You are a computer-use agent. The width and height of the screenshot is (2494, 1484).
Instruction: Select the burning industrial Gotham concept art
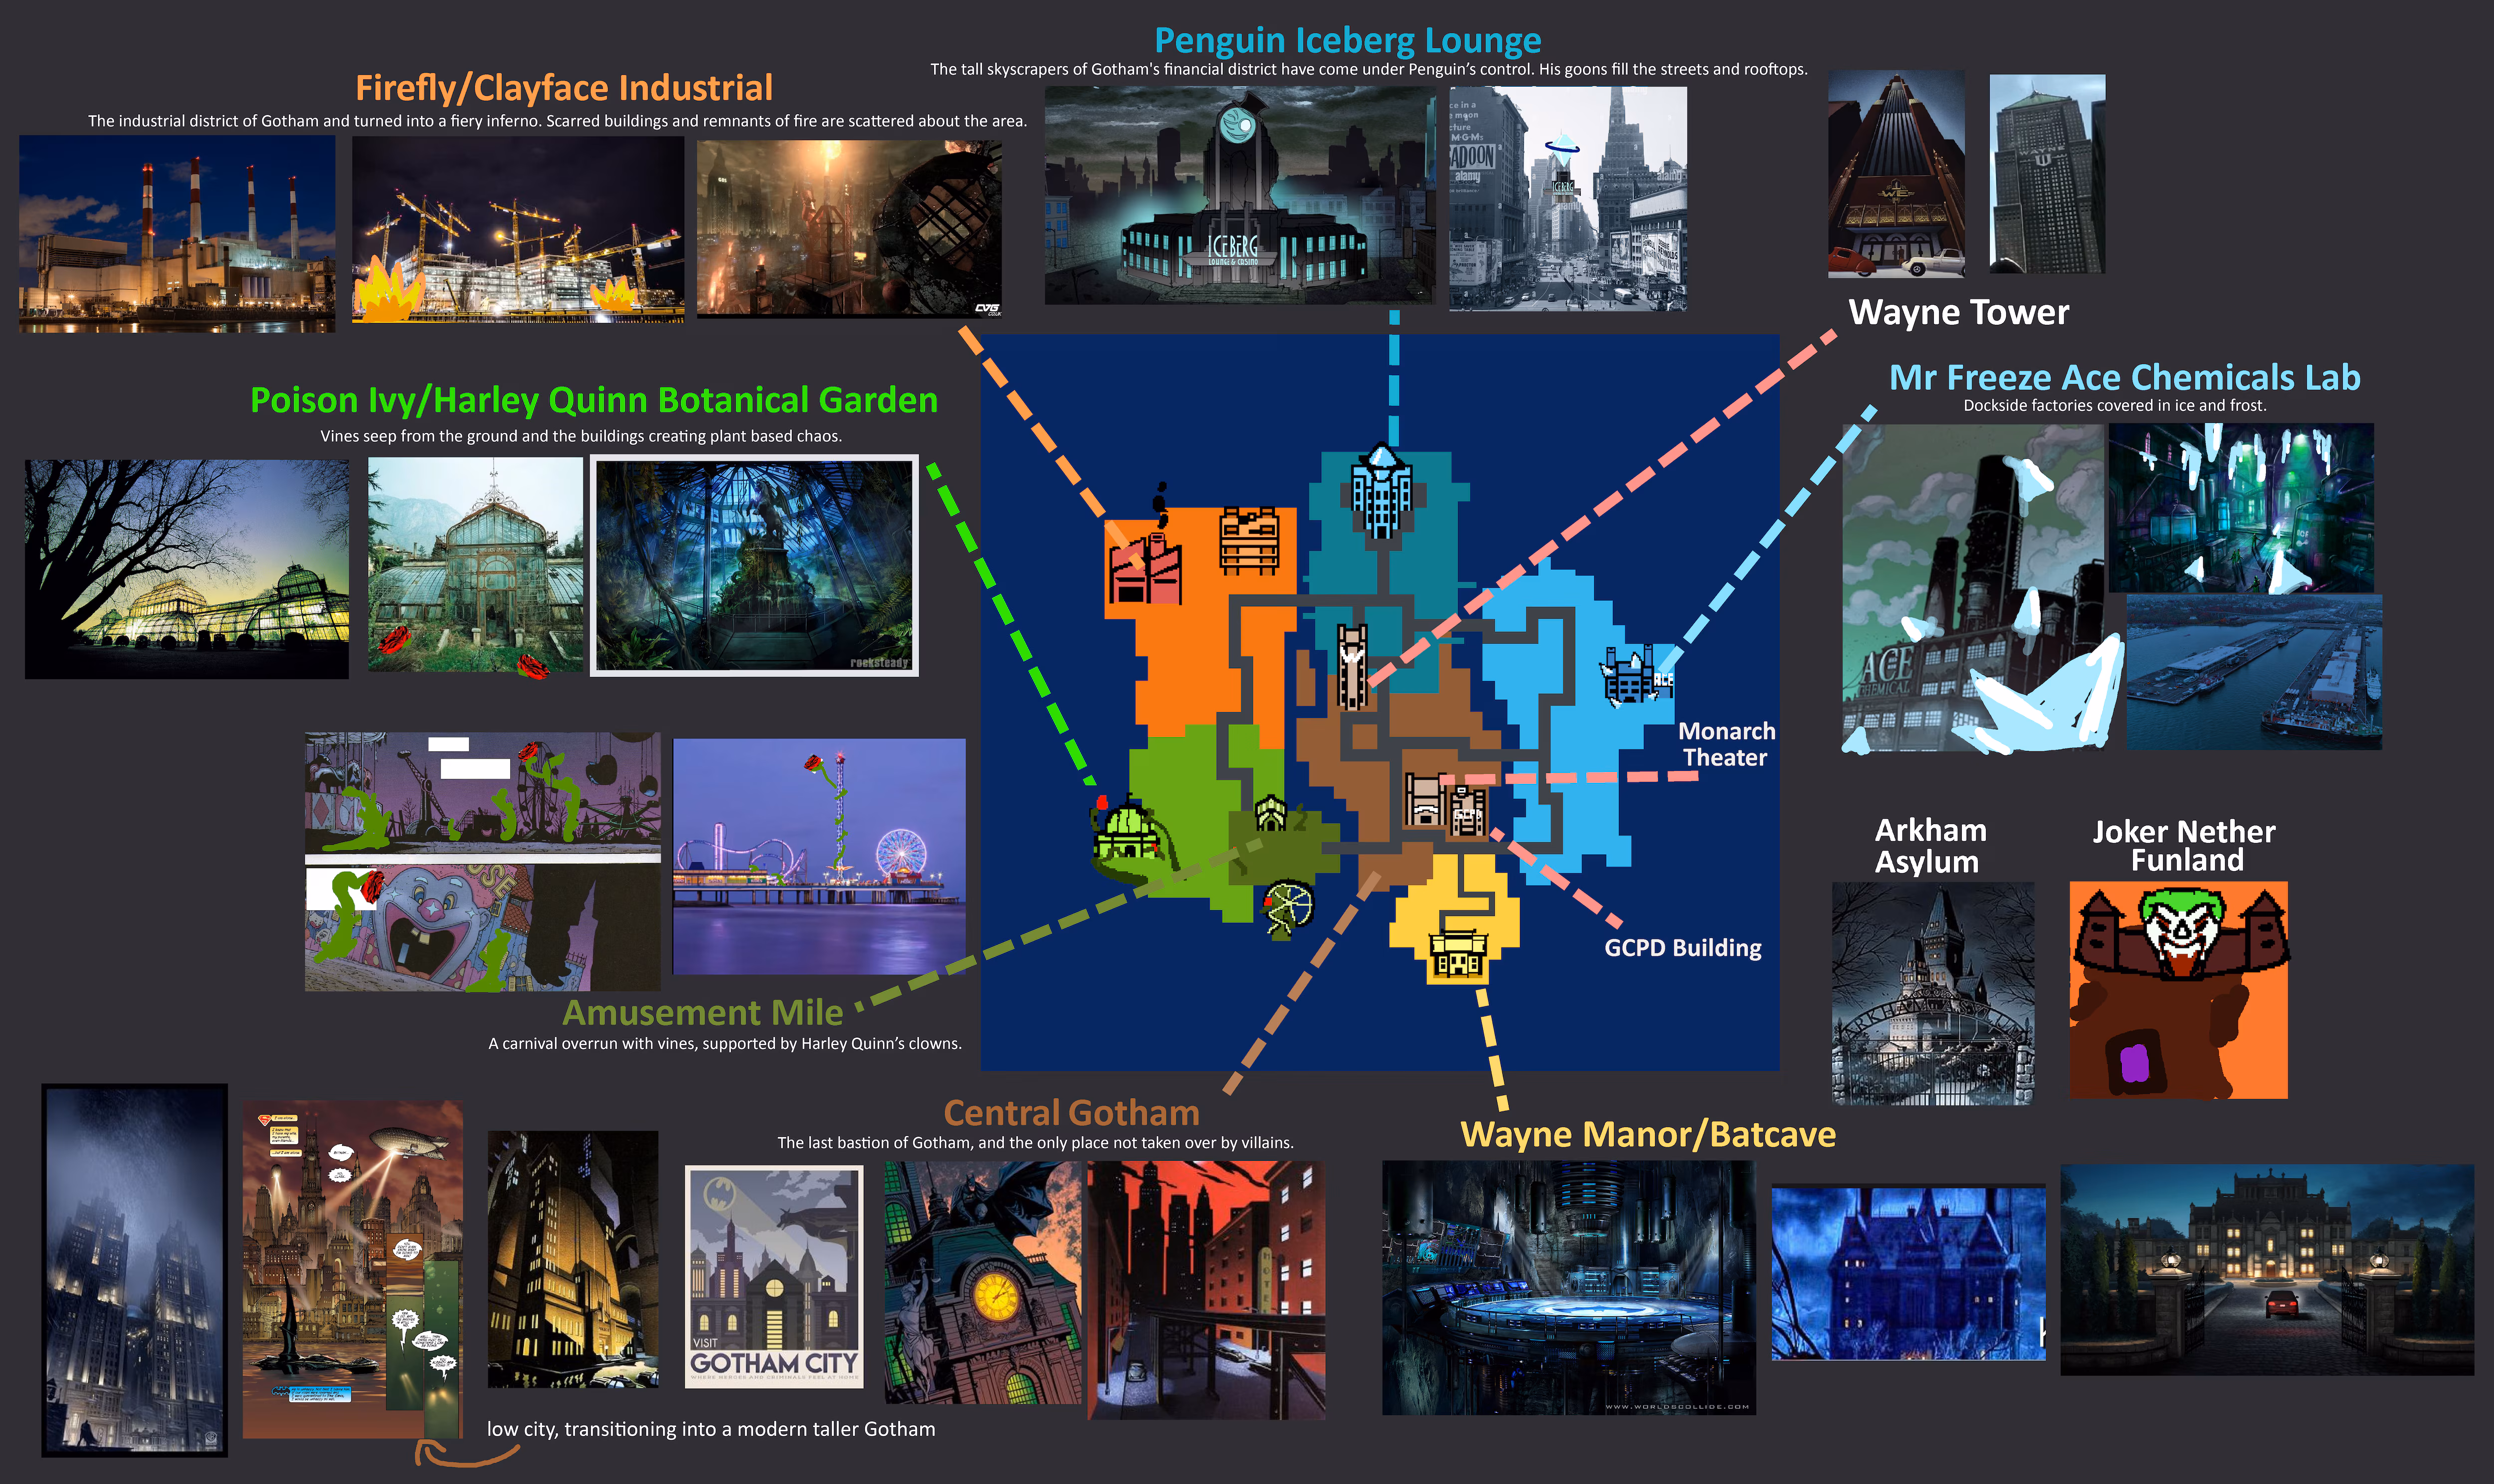click(849, 229)
